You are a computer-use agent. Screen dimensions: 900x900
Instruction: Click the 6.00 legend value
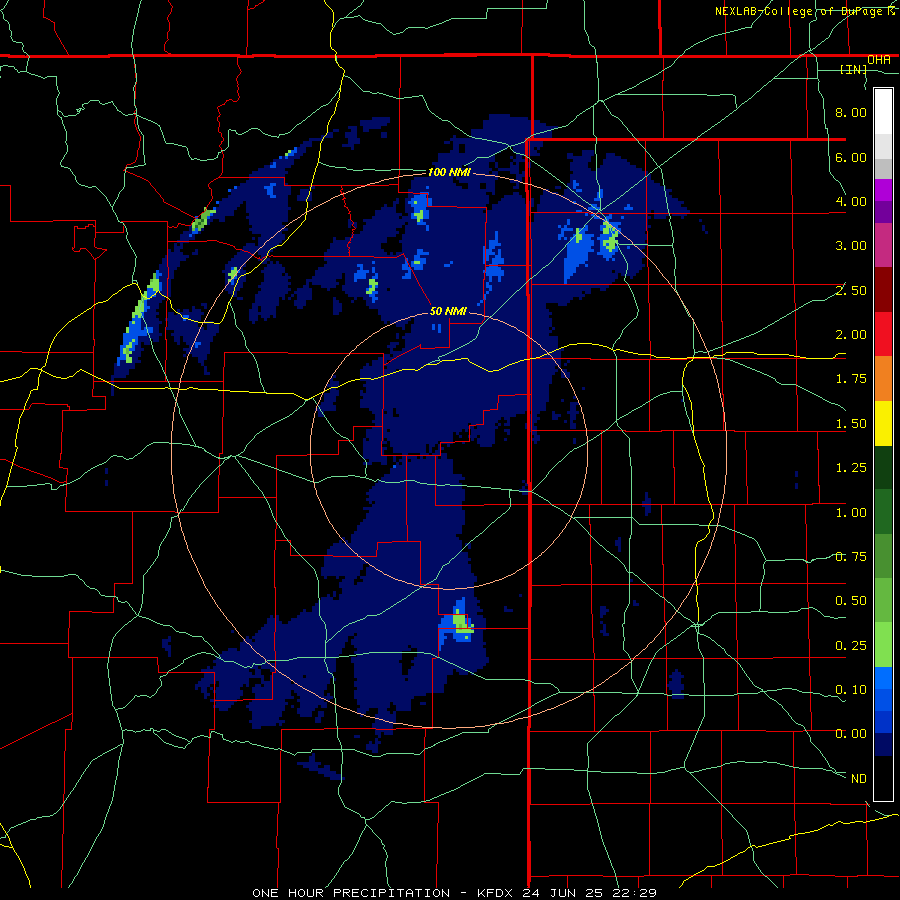pos(851,157)
